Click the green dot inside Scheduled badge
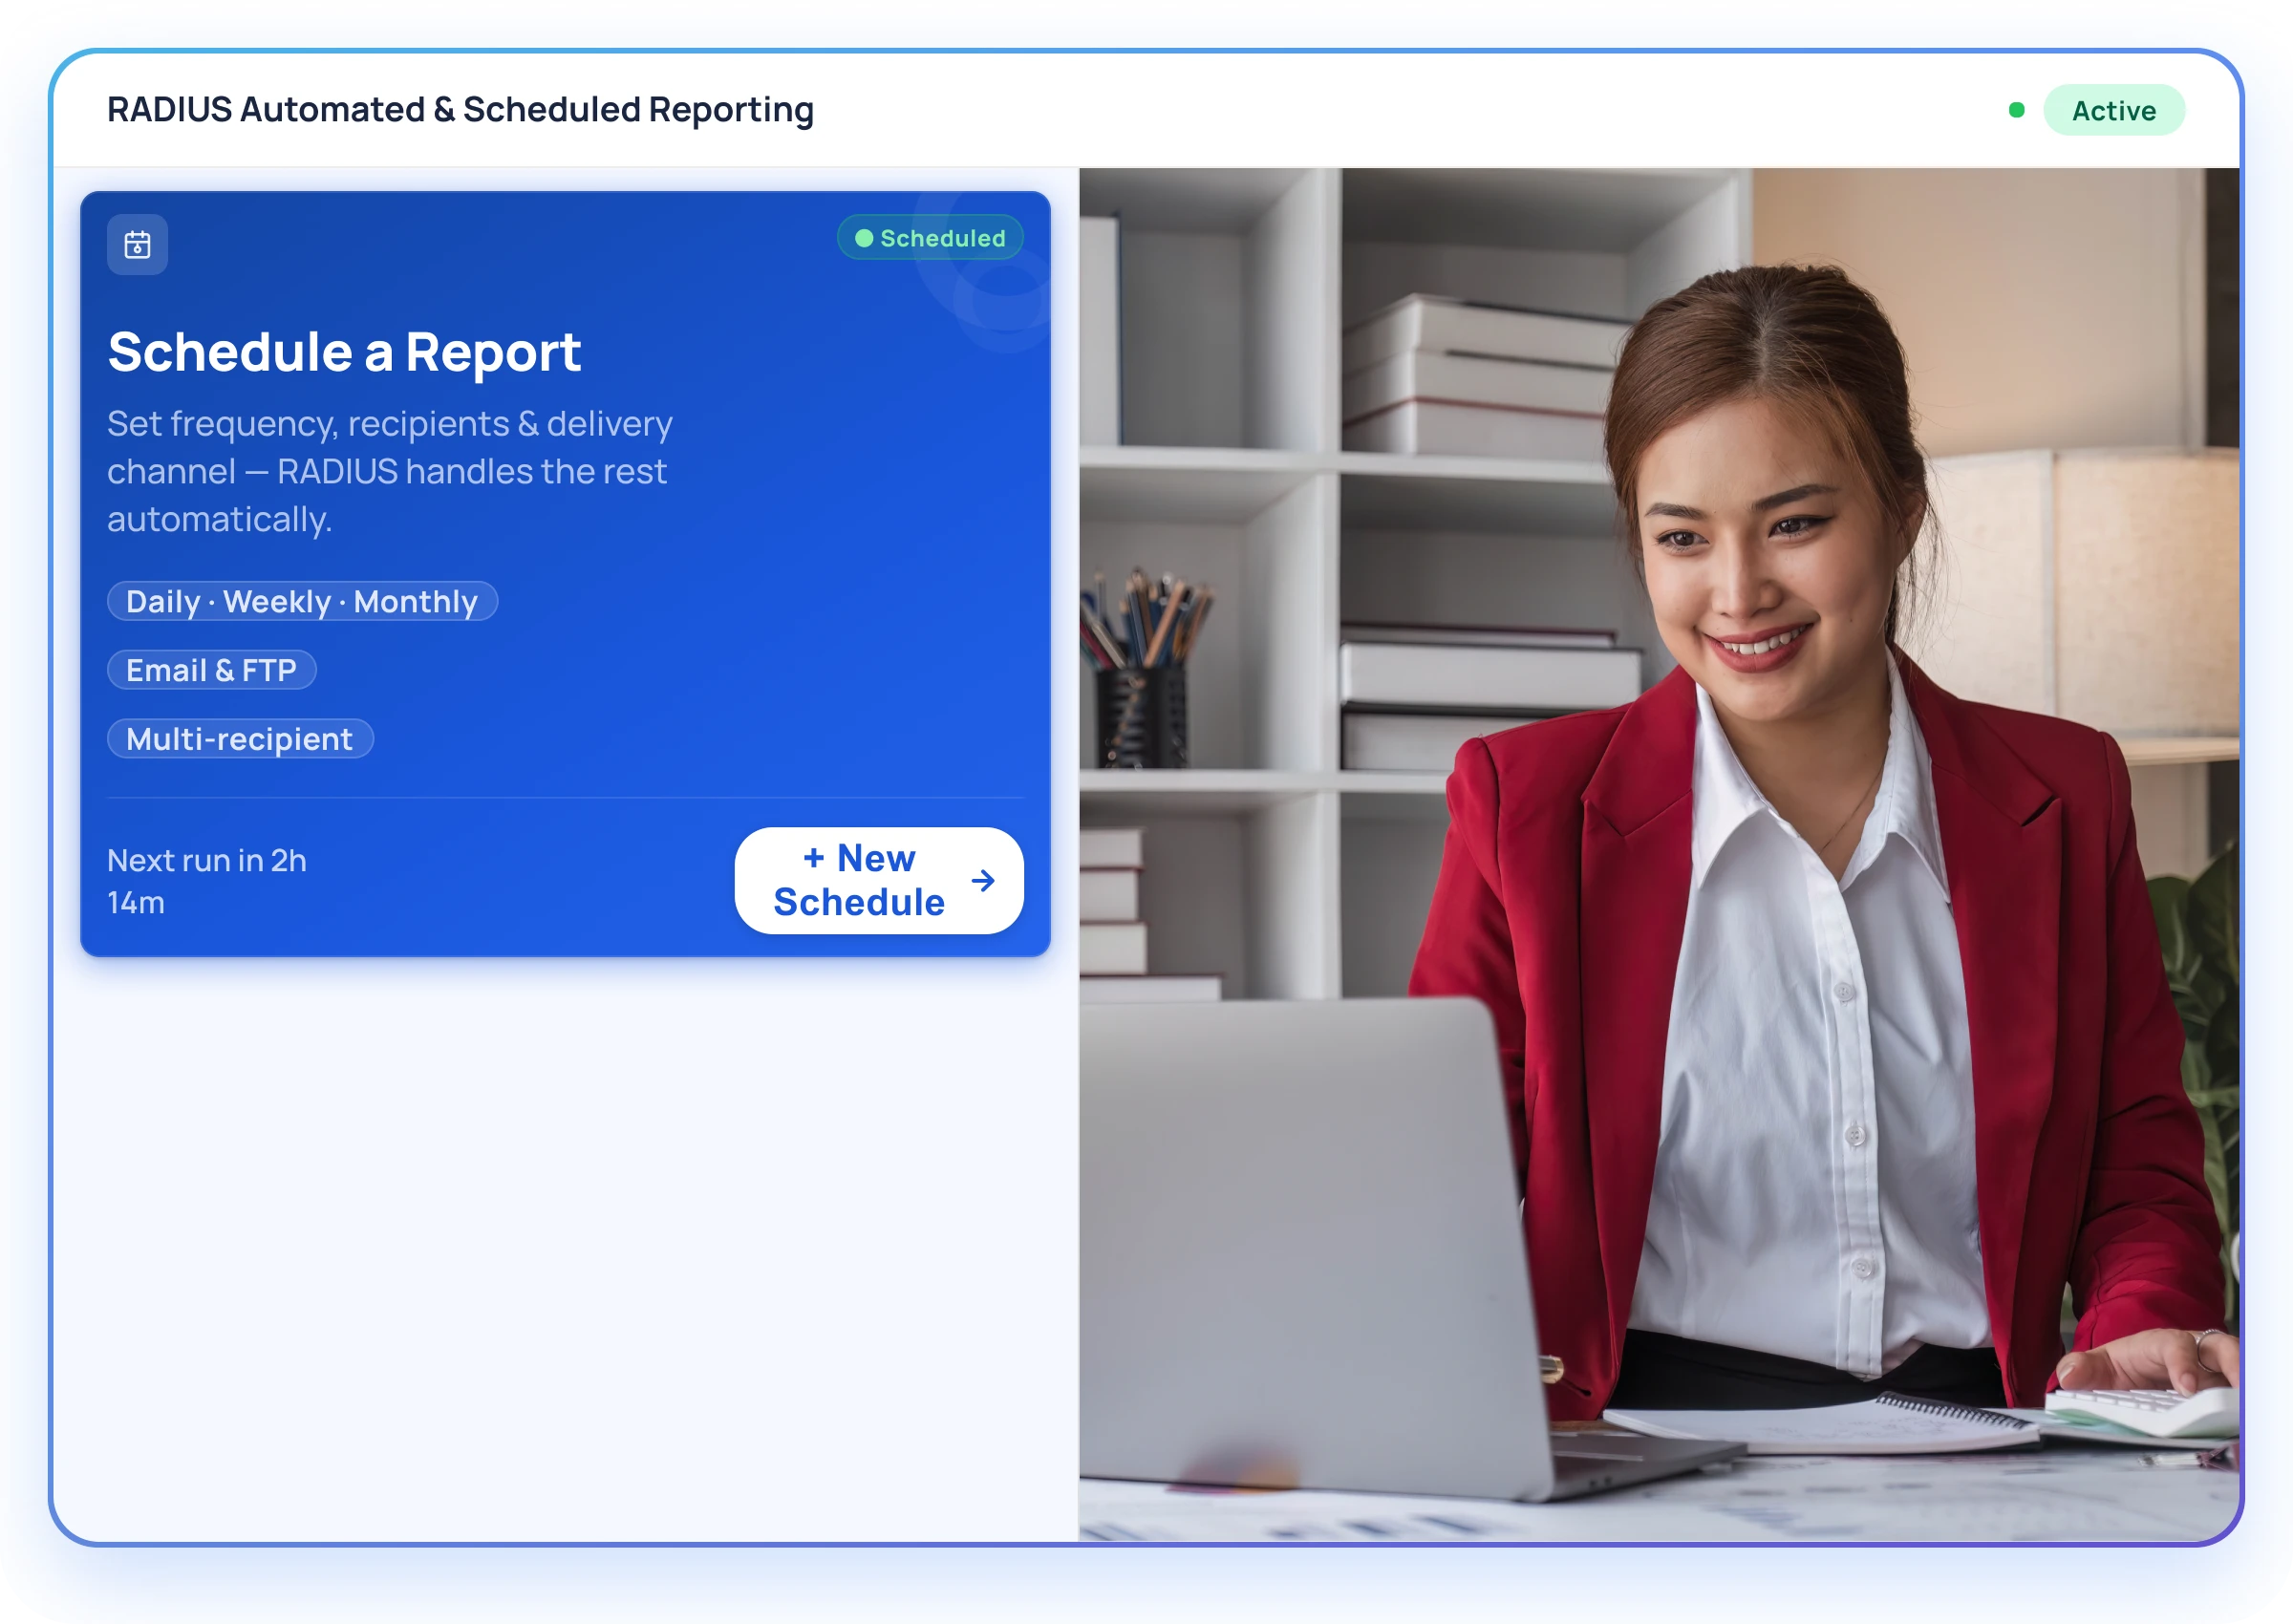Screen dimensions: 2293x1624 pyautogui.click(x=864, y=238)
